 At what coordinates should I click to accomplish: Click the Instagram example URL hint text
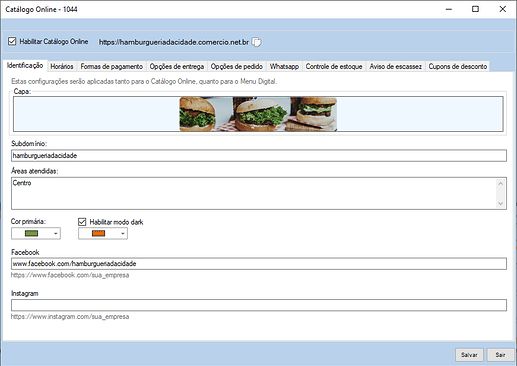coord(70,316)
